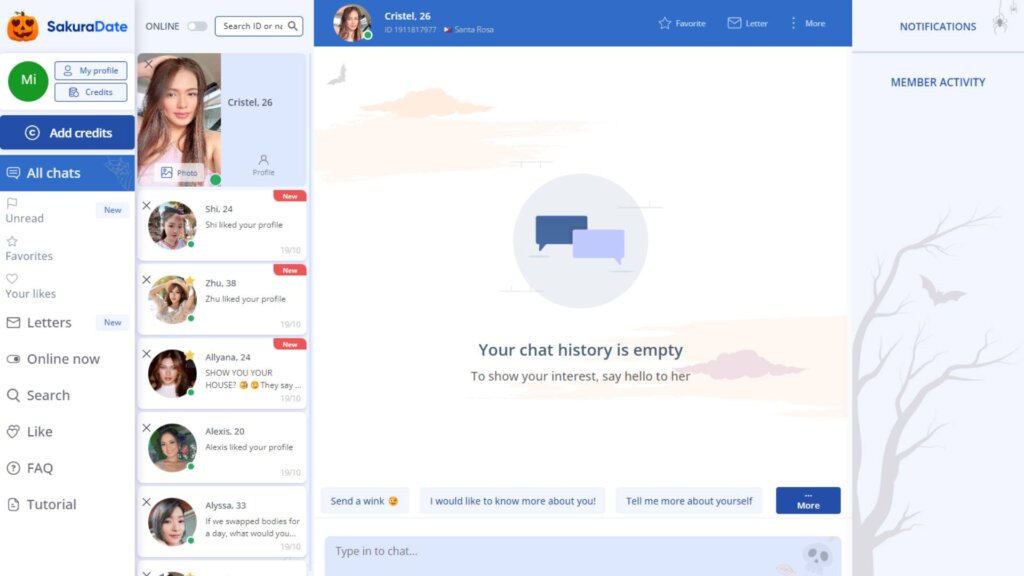Select the All chats tab

pos(67,173)
